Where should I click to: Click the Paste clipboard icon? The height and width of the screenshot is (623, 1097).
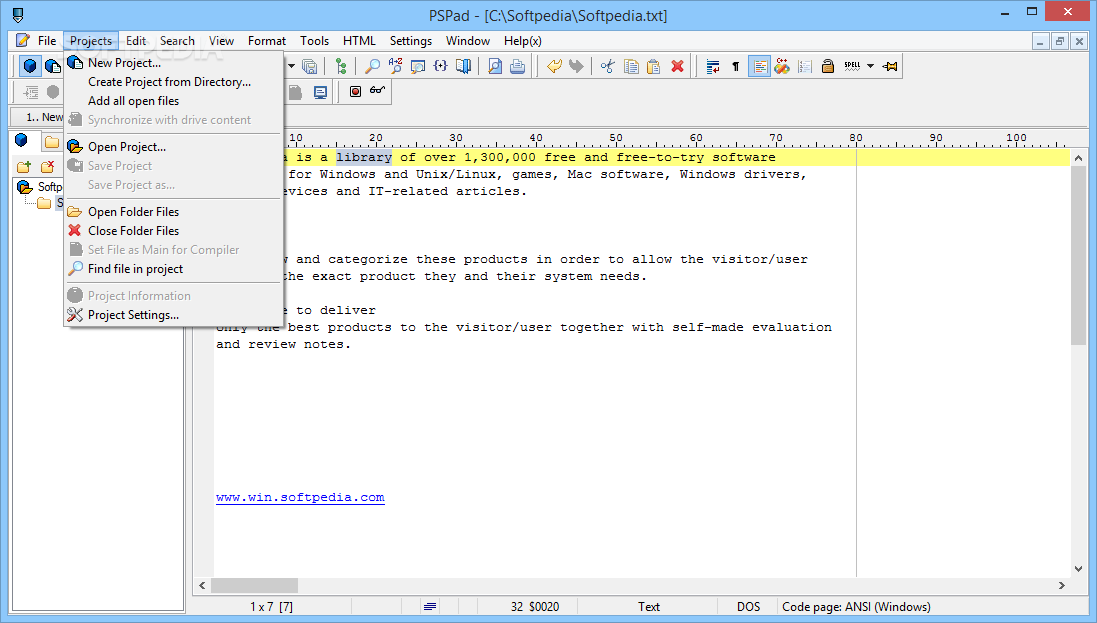point(653,66)
